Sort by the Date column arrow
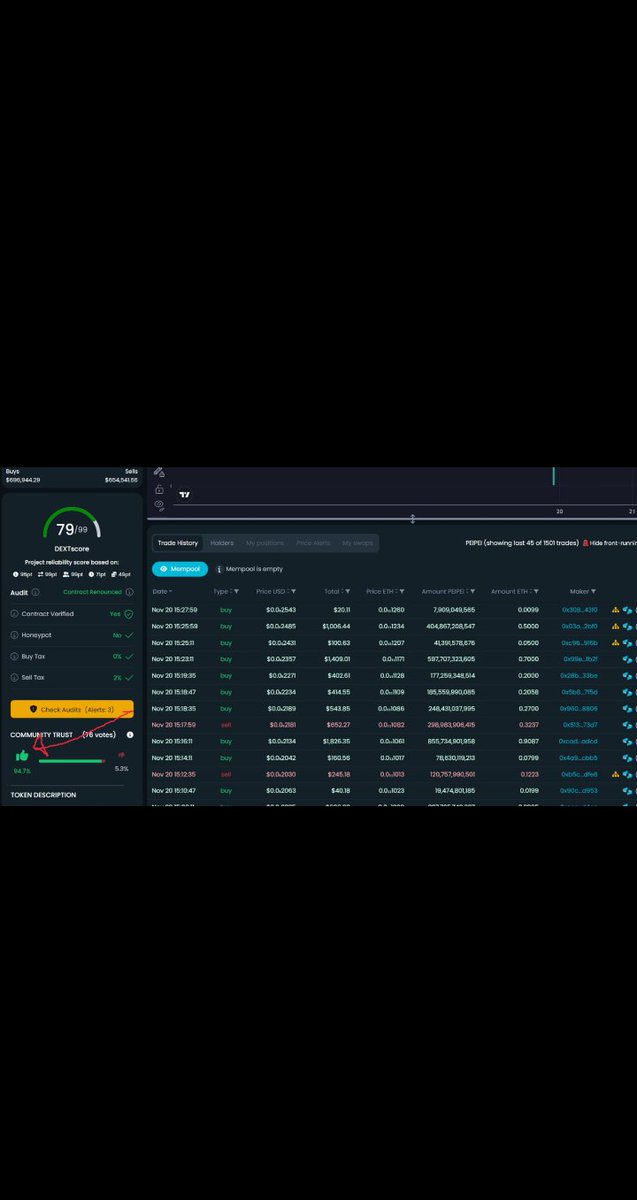Viewport: 637px width, 1200px height. point(171,592)
